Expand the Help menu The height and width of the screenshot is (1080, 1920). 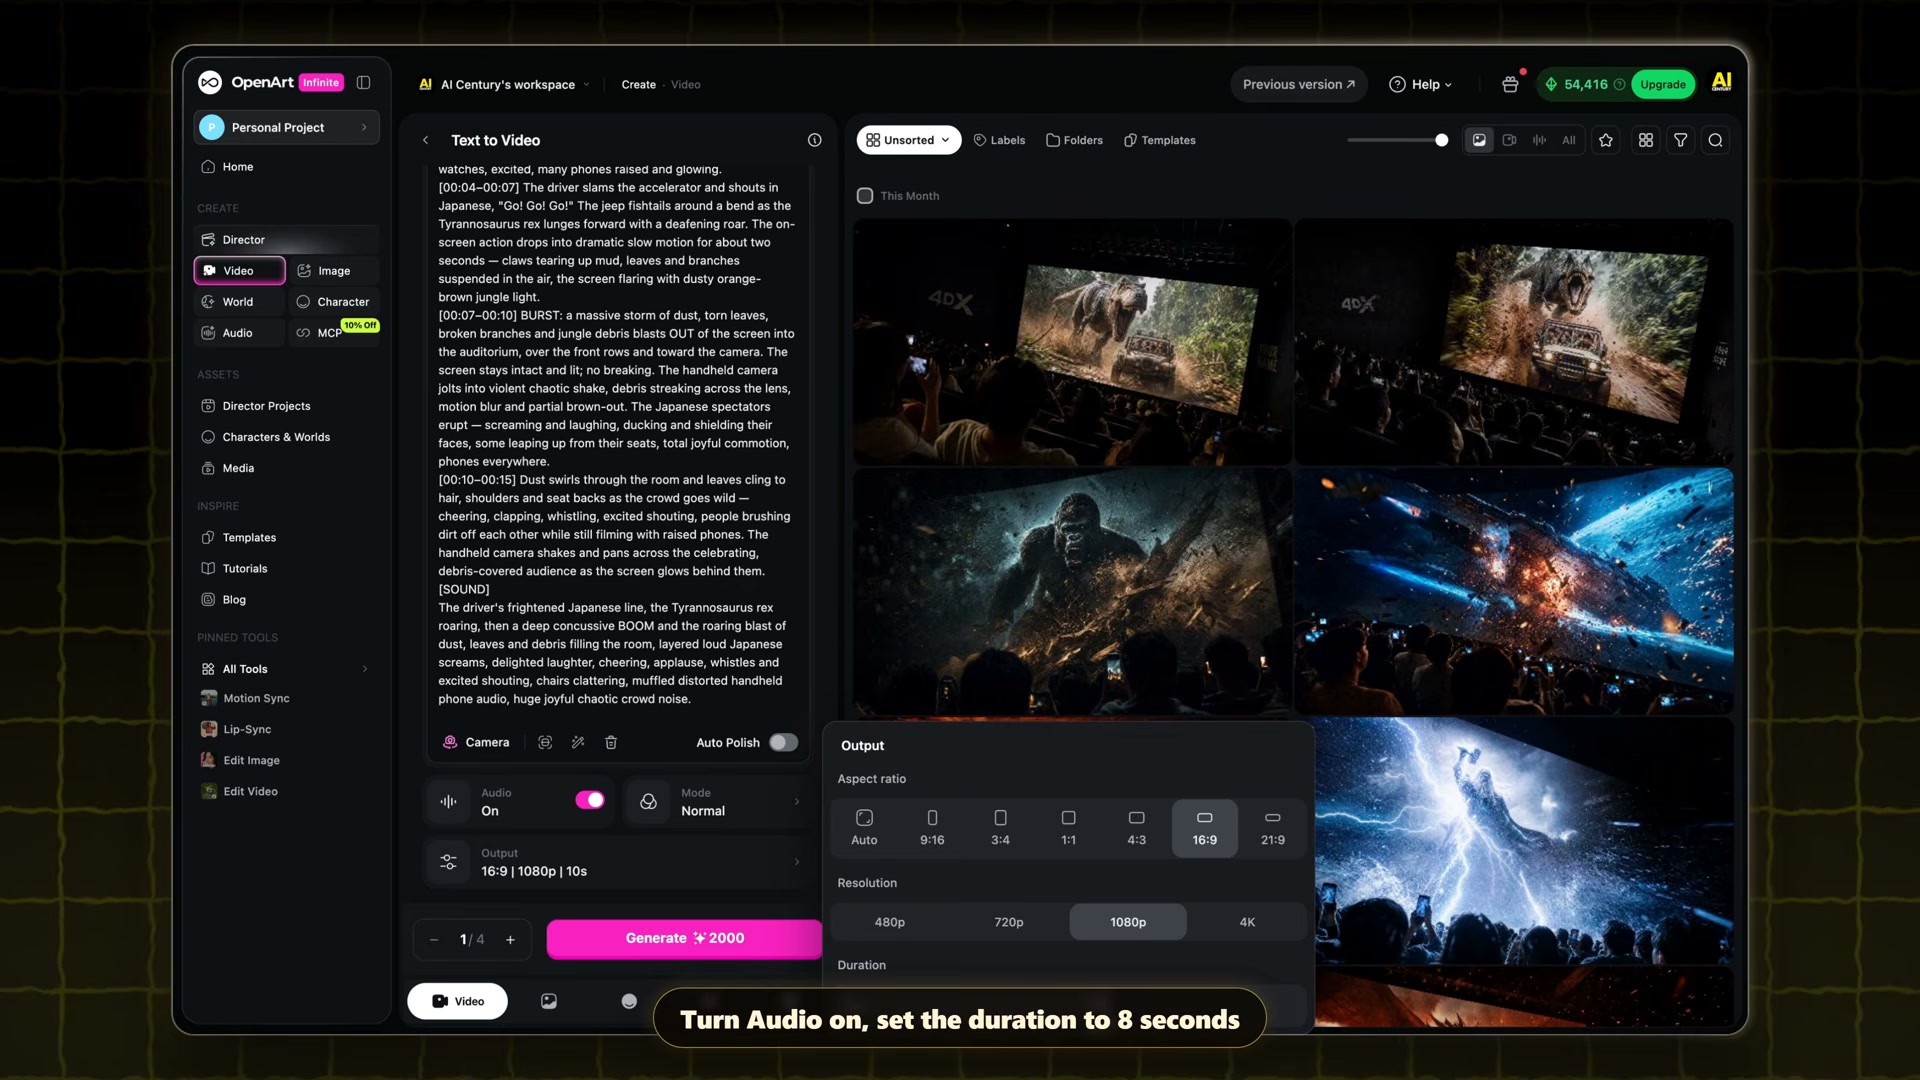tap(1421, 84)
